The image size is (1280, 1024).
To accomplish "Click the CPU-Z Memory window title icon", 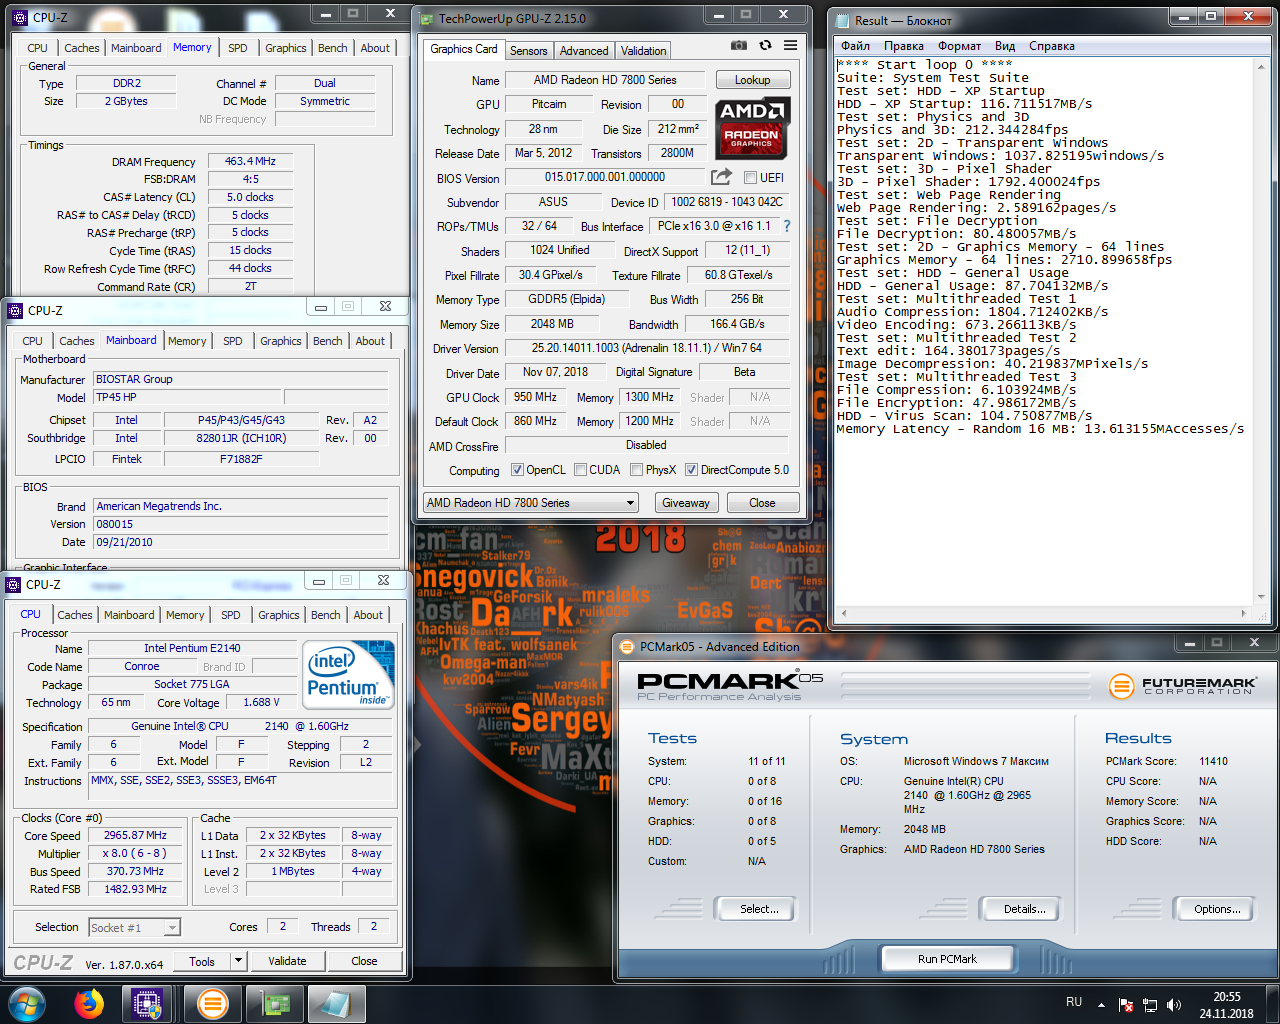I will (x=20, y=17).
